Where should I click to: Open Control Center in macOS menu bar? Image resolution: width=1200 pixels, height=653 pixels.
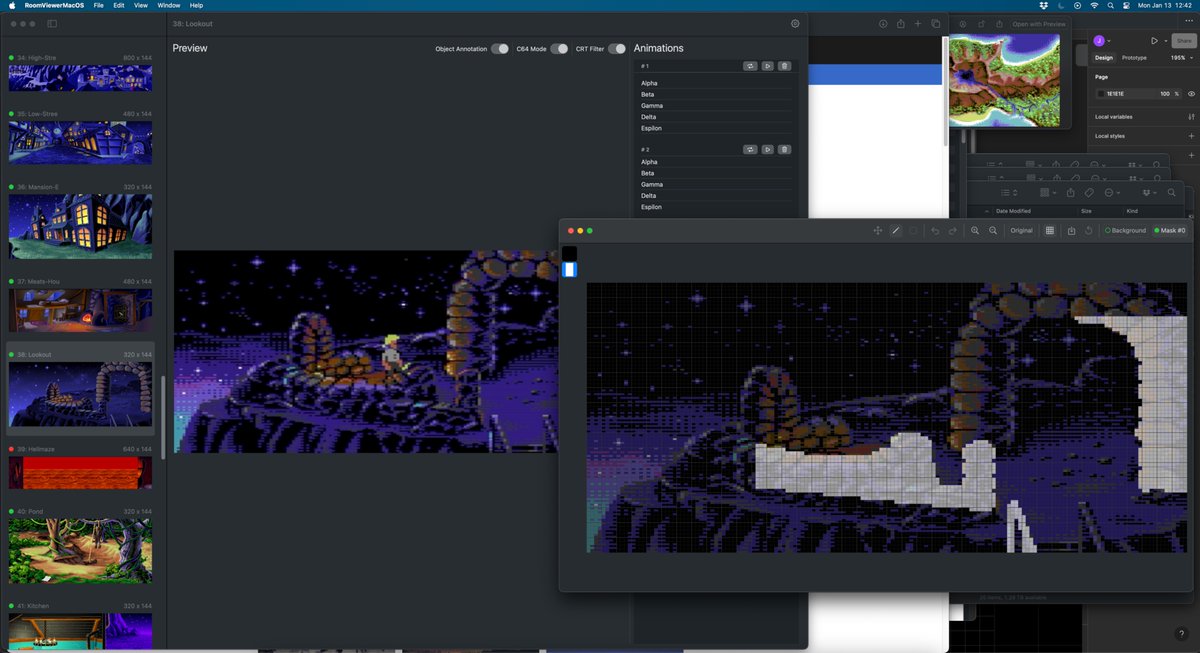(1125, 5)
